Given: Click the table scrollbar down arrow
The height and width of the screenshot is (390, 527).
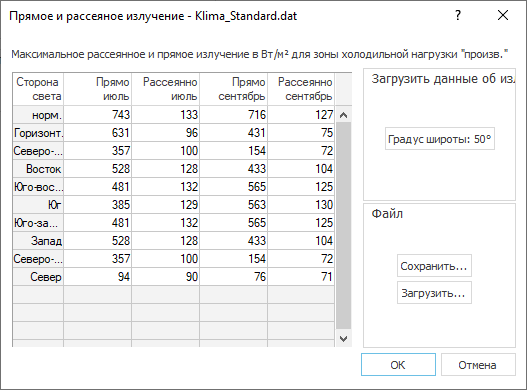Looking at the screenshot, I should click(x=343, y=339).
